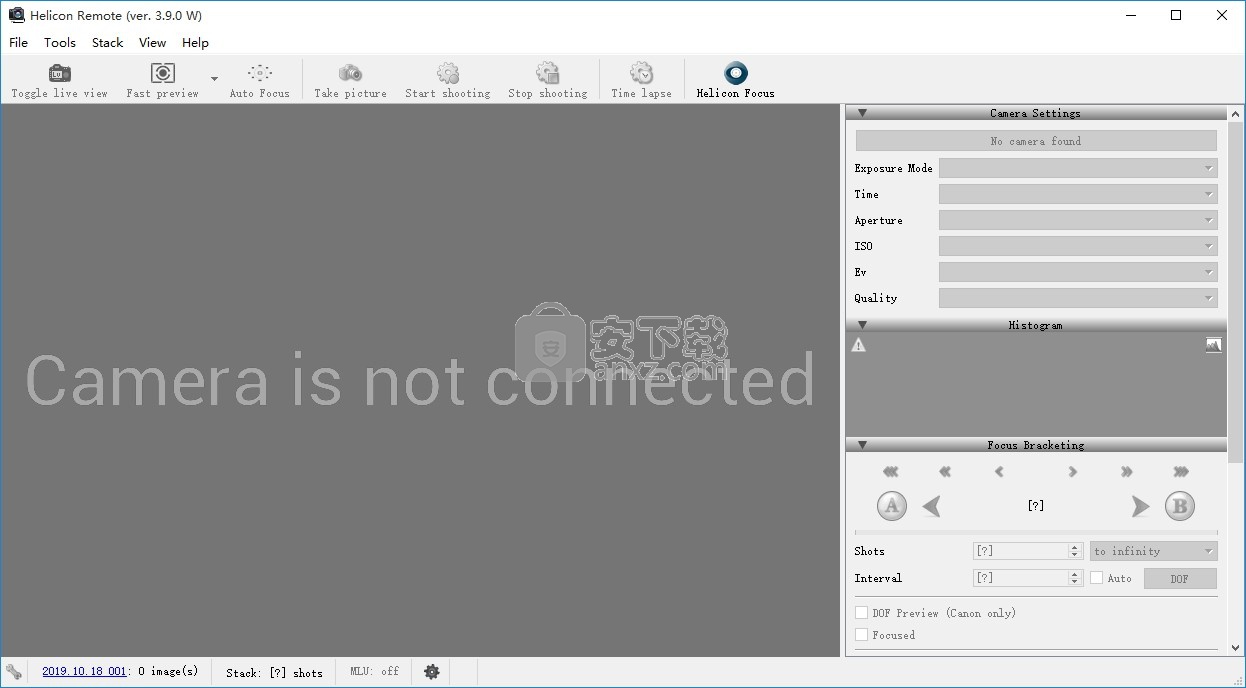Open the Aperture dropdown
Image resolution: width=1246 pixels, height=688 pixels.
coord(1078,220)
